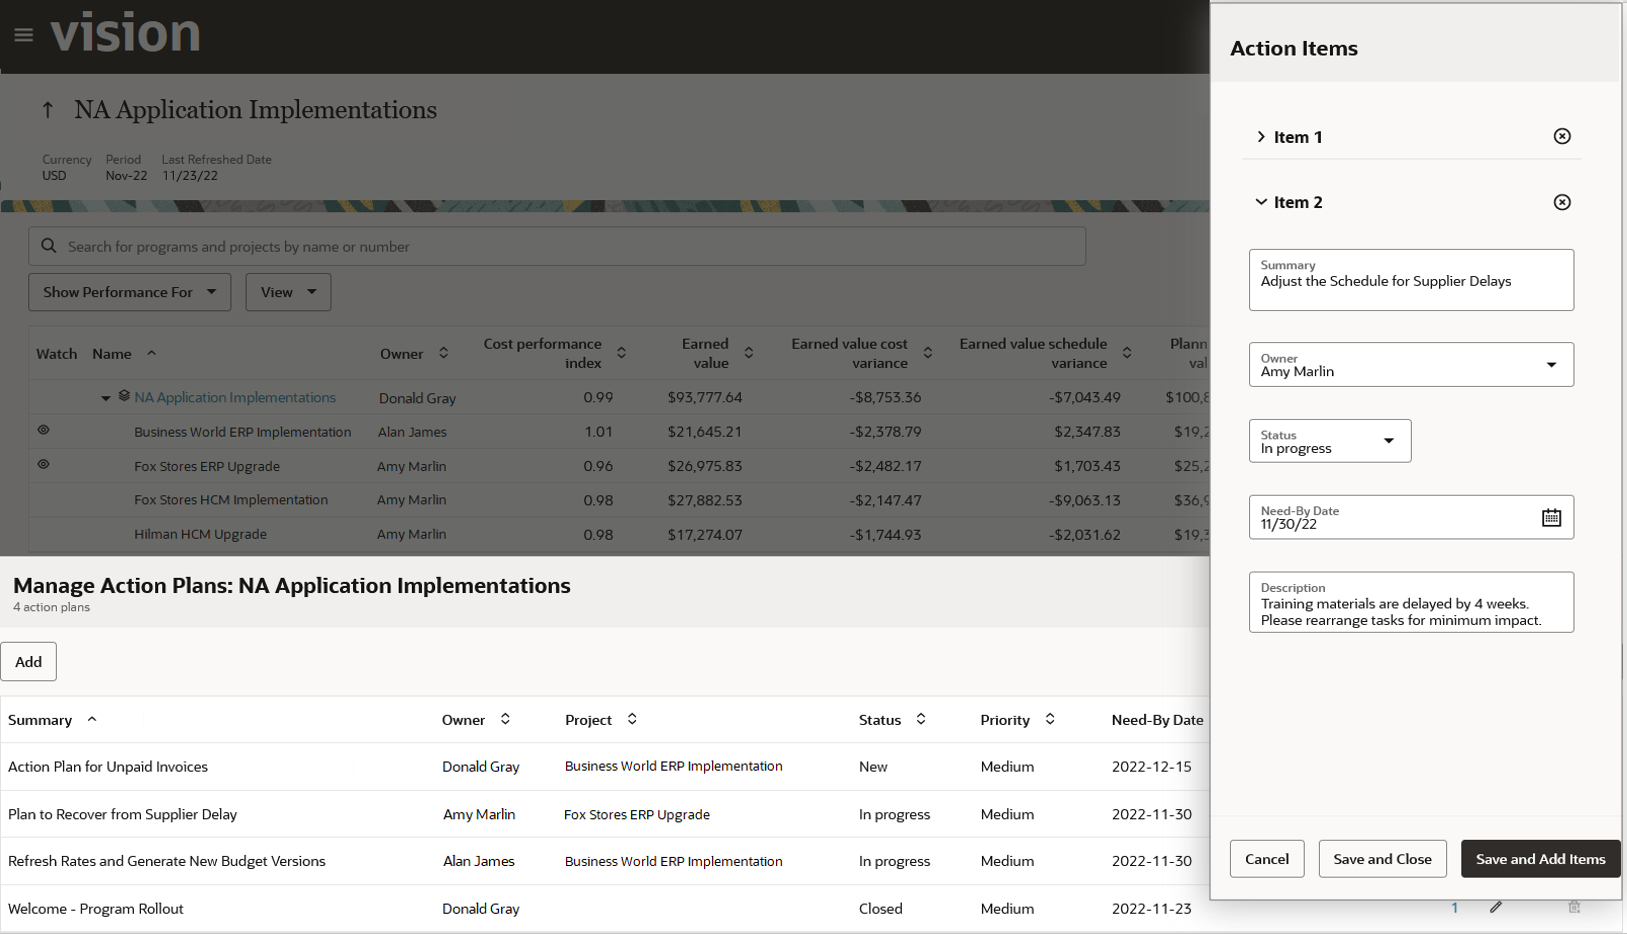Sort by Earned value cost variance
The image size is (1627, 934).
928,353
